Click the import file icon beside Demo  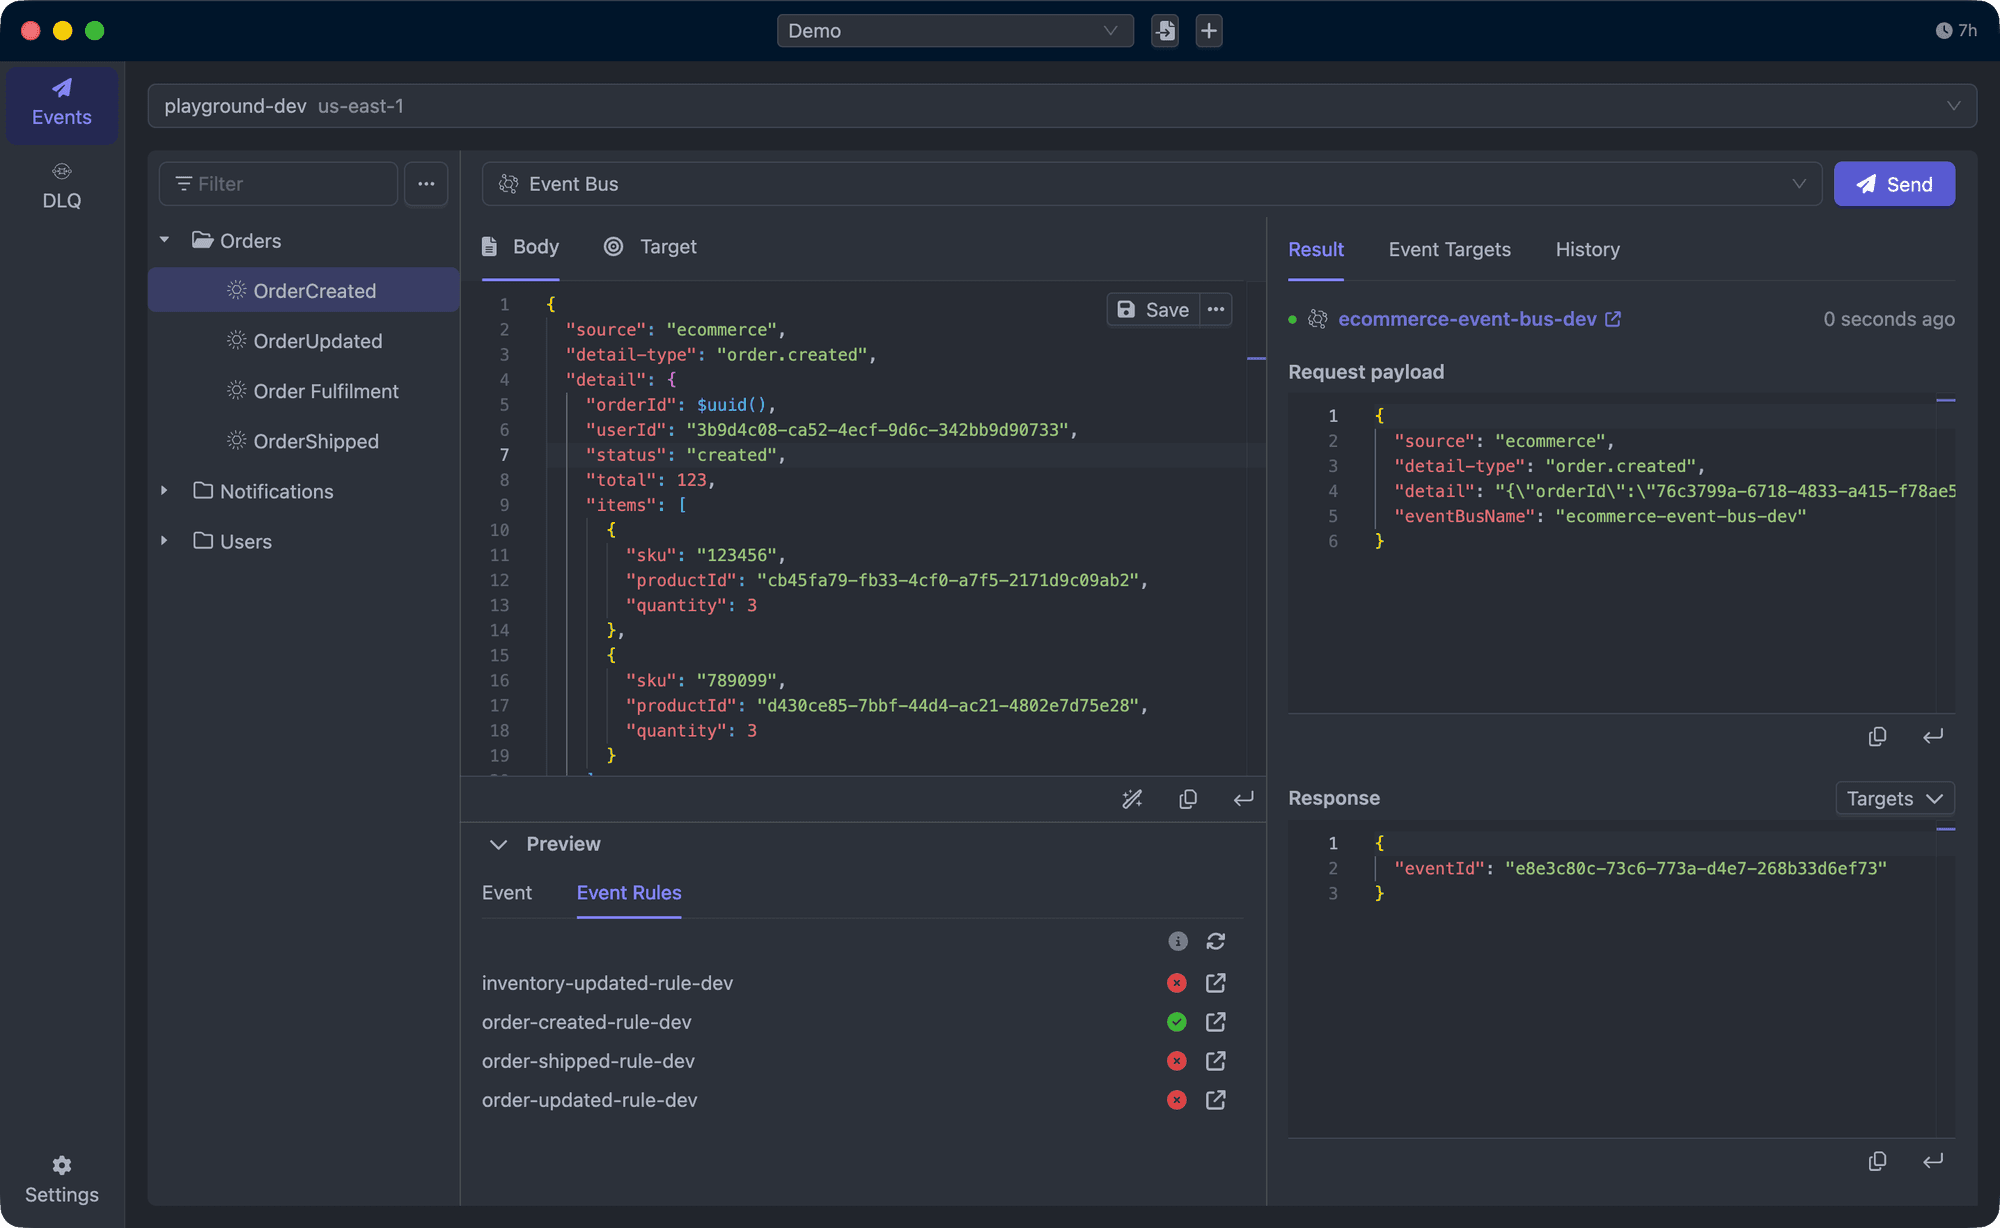[x=1165, y=31]
